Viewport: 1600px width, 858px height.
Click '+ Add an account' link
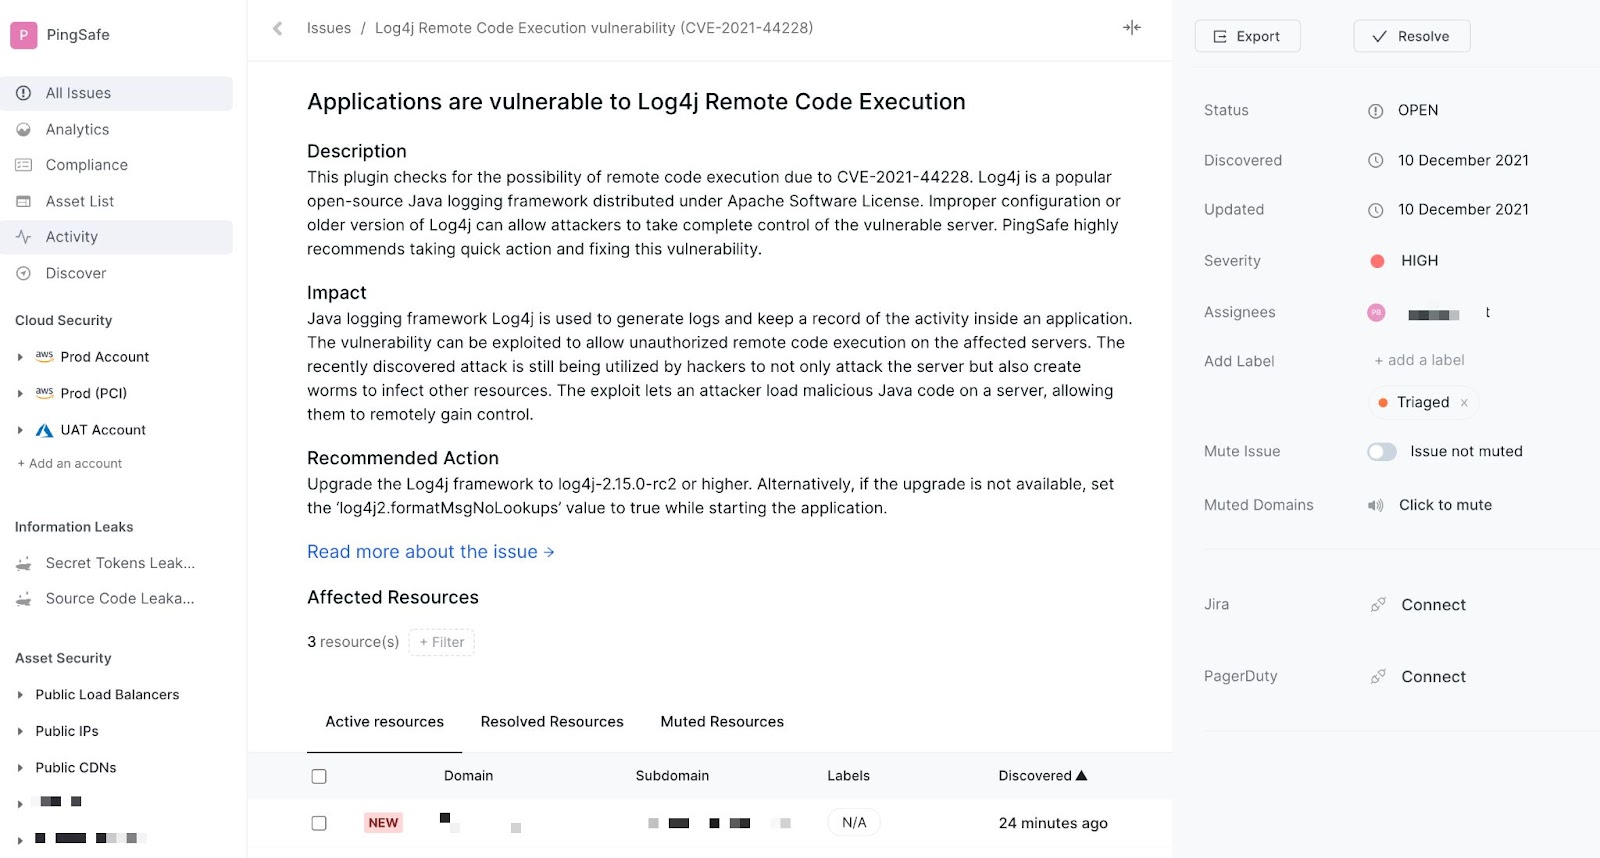(x=70, y=464)
